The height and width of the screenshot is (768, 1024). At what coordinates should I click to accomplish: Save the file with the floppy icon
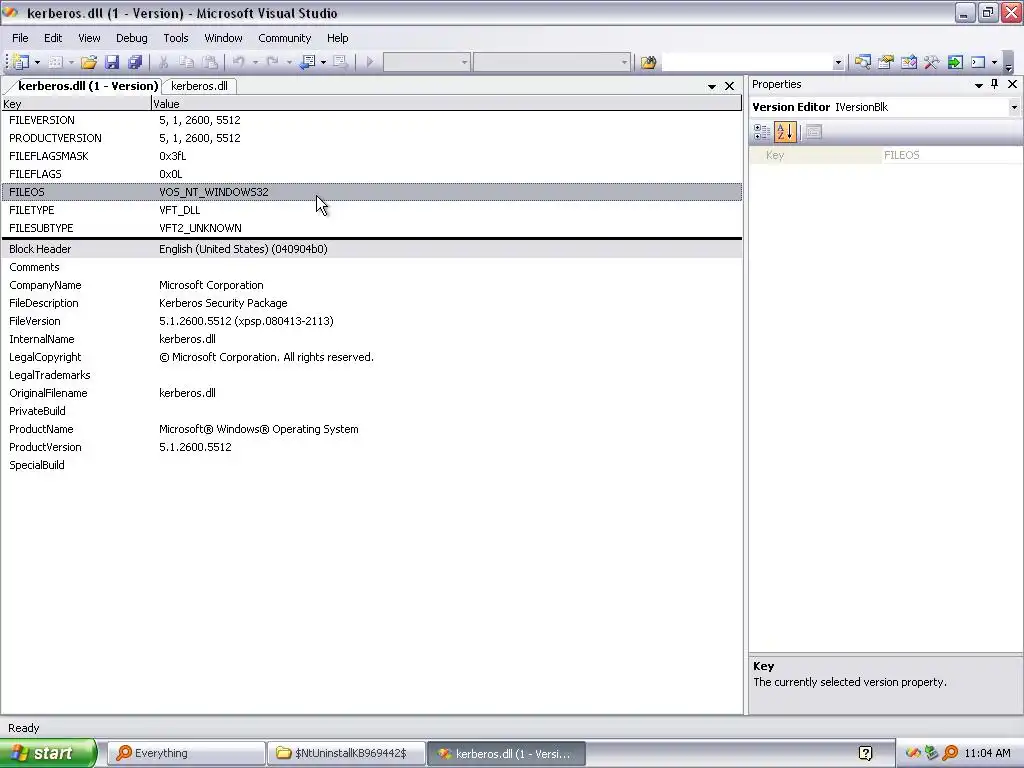(x=112, y=62)
